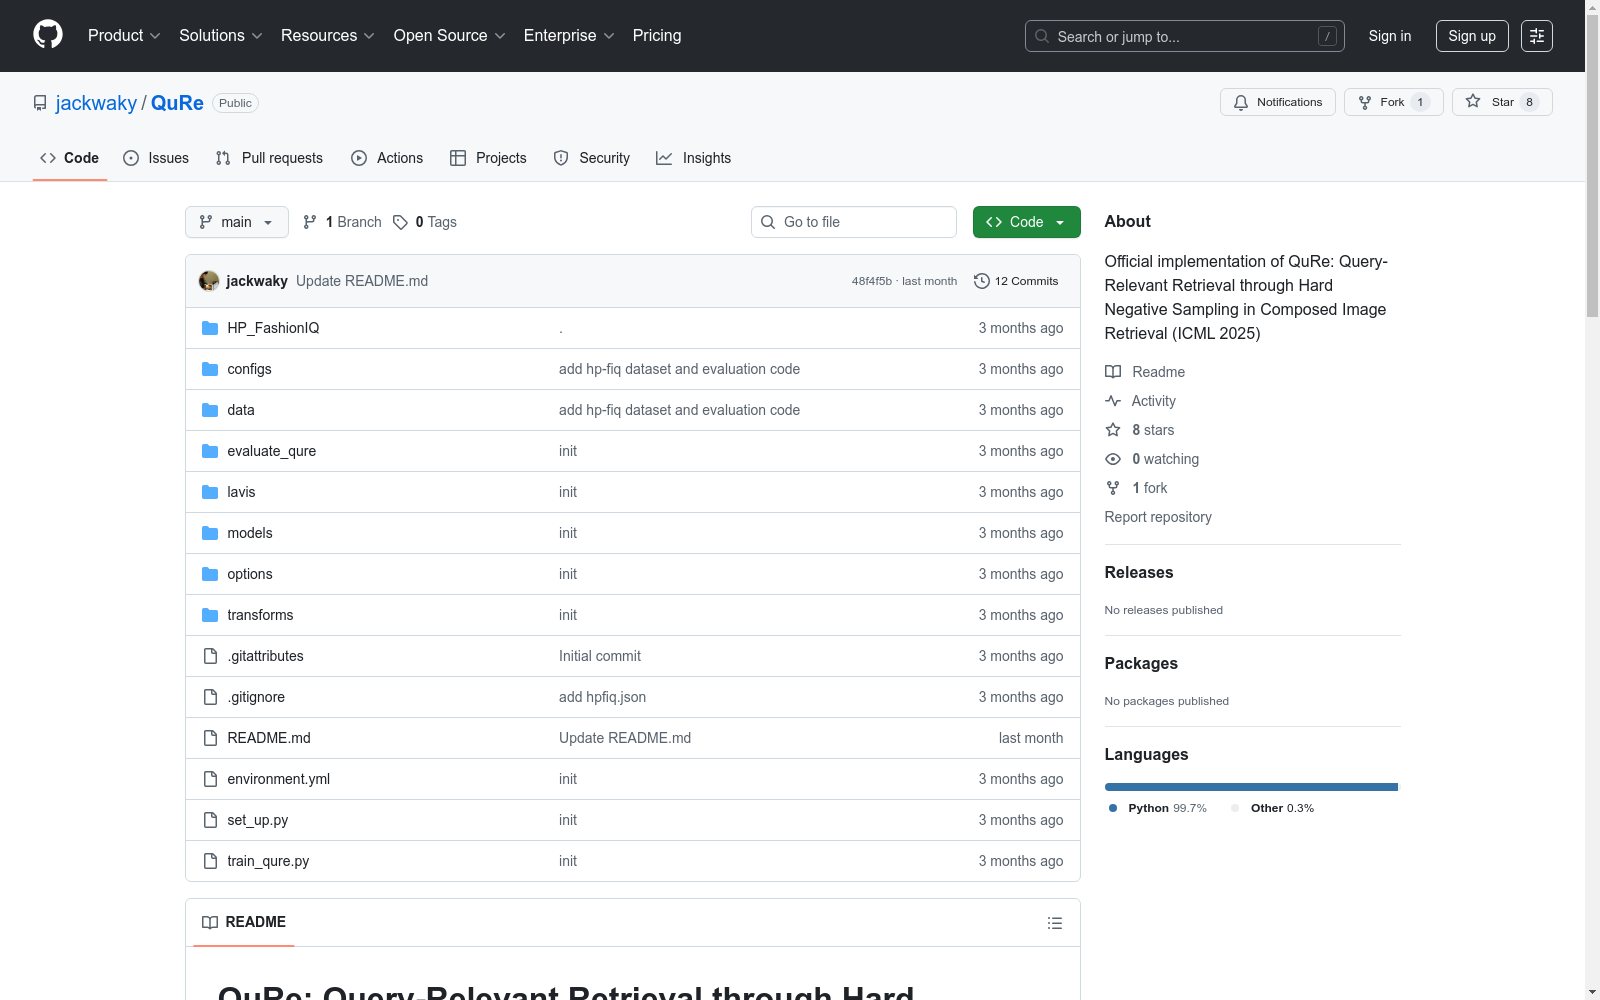Open the Actions tab
Image resolution: width=1600 pixels, height=1000 pixels.
(387, 158)
